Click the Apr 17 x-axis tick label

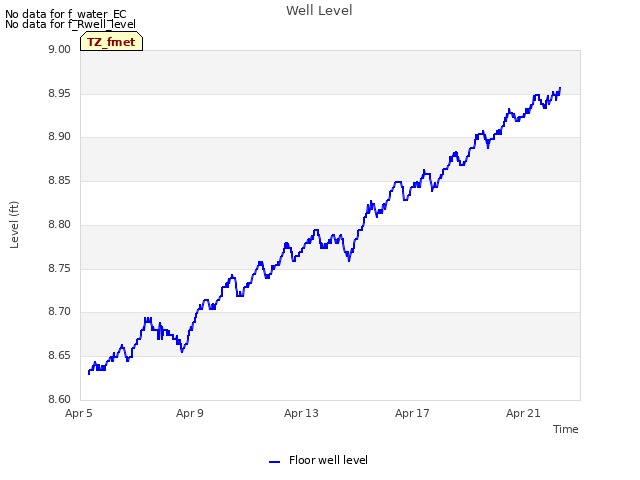412,413
